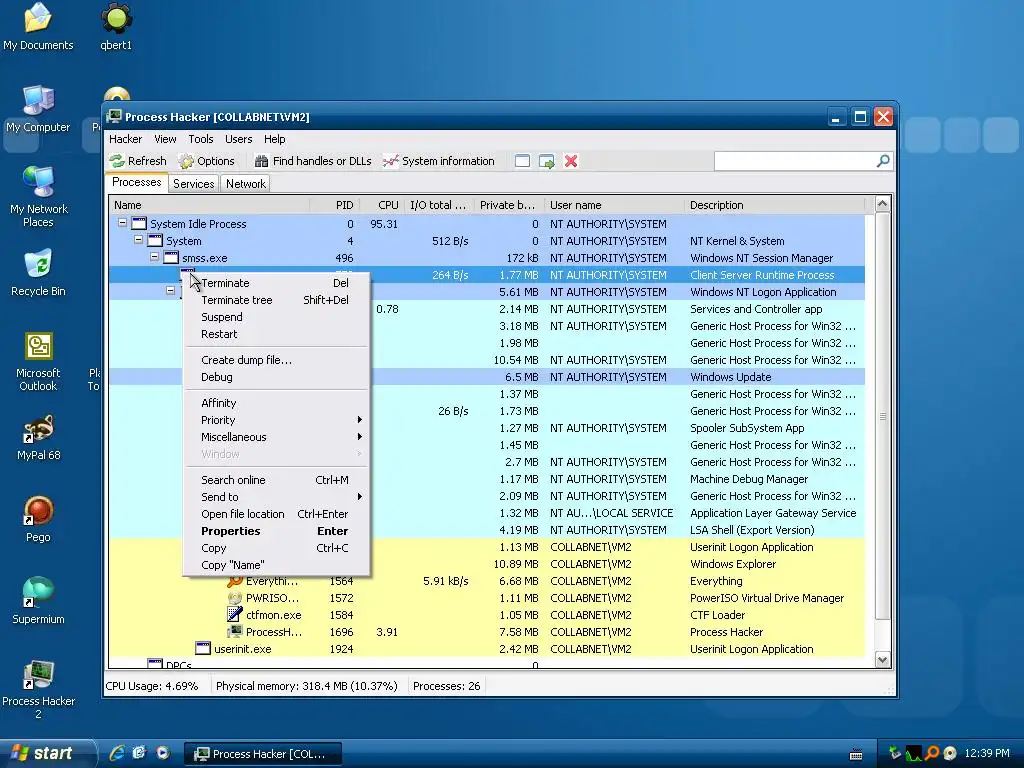
Task: Click the Everything process icon
Action: pyautogui.click(x=234, y=581)
